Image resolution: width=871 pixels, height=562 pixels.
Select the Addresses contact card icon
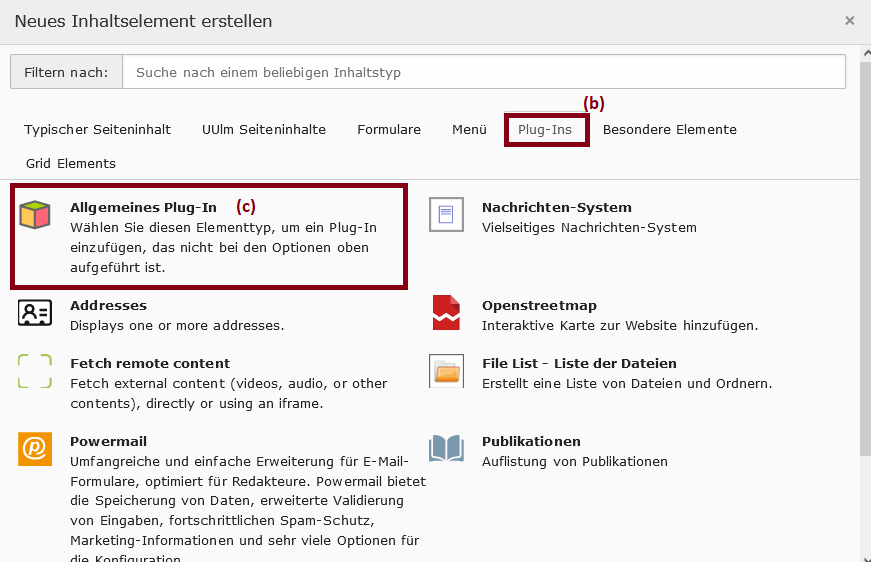(34, 313)
